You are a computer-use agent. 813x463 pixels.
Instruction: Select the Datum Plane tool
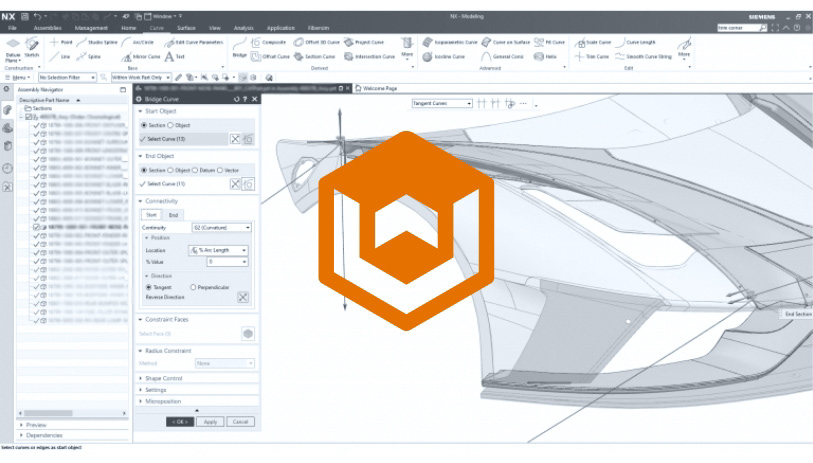tap(13, 50)
